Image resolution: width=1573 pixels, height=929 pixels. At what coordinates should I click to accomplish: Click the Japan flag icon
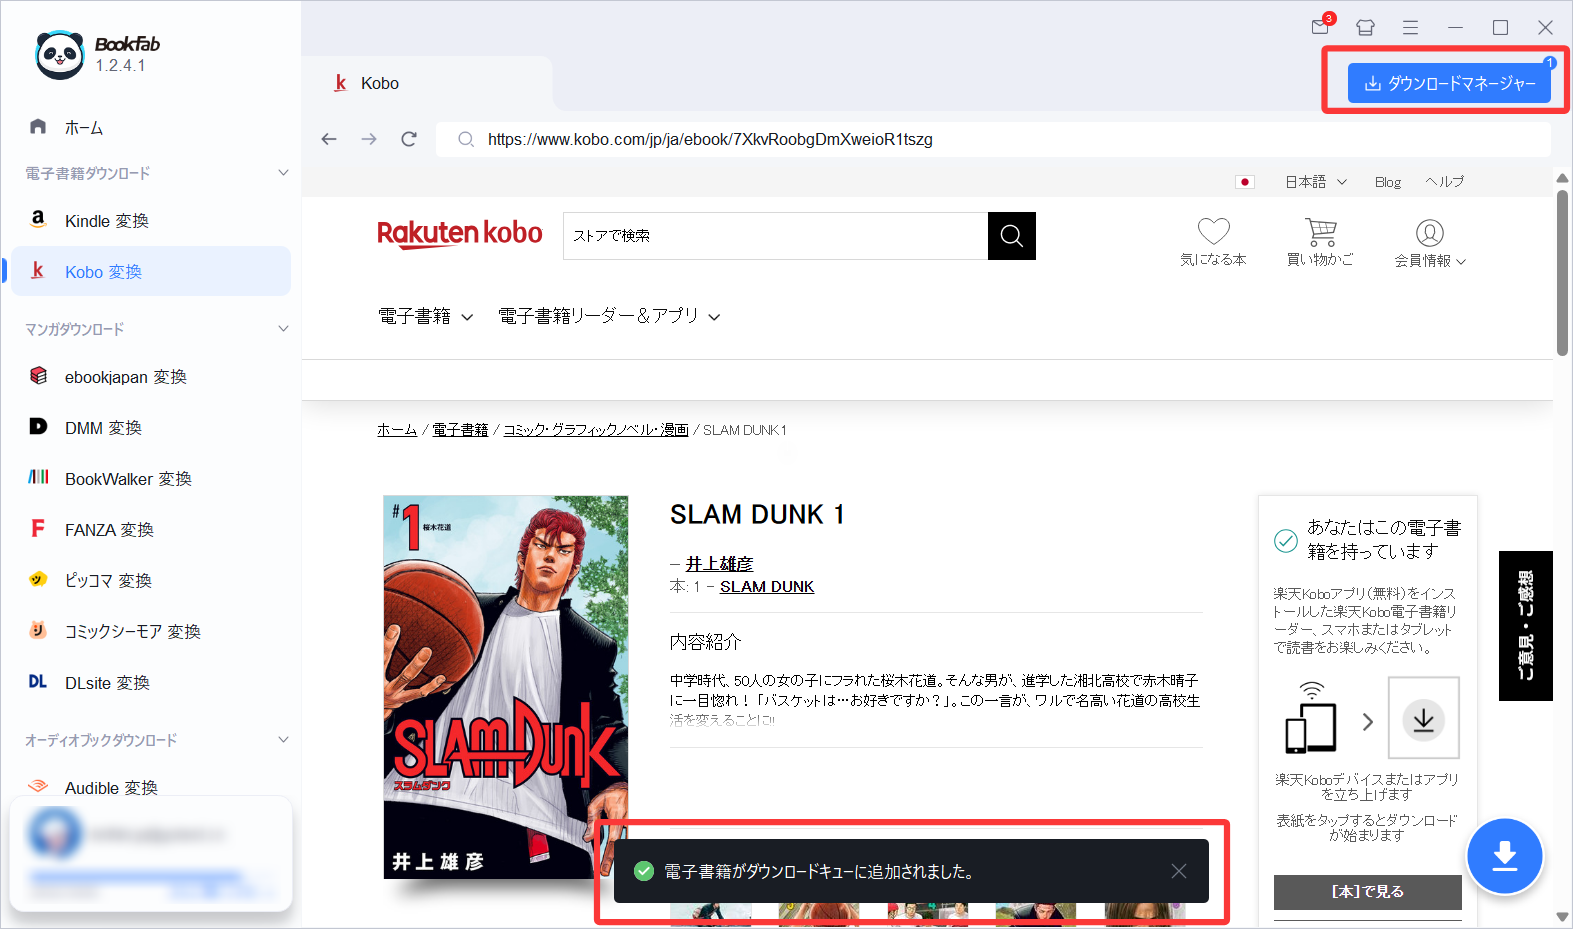coord(1245,182)
